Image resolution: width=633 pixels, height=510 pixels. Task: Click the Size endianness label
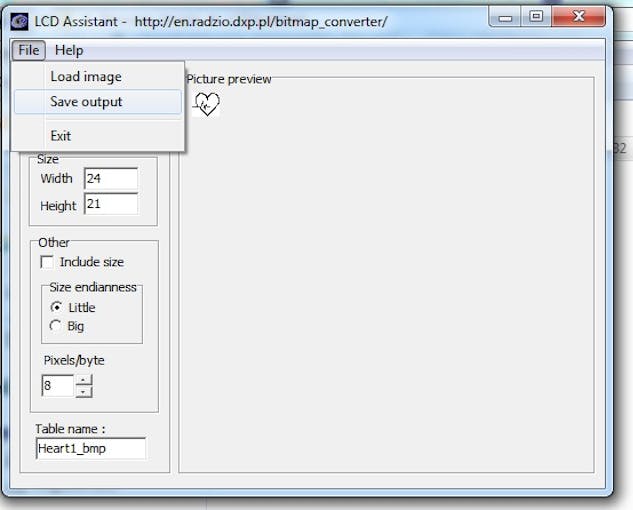click(93, 287)
